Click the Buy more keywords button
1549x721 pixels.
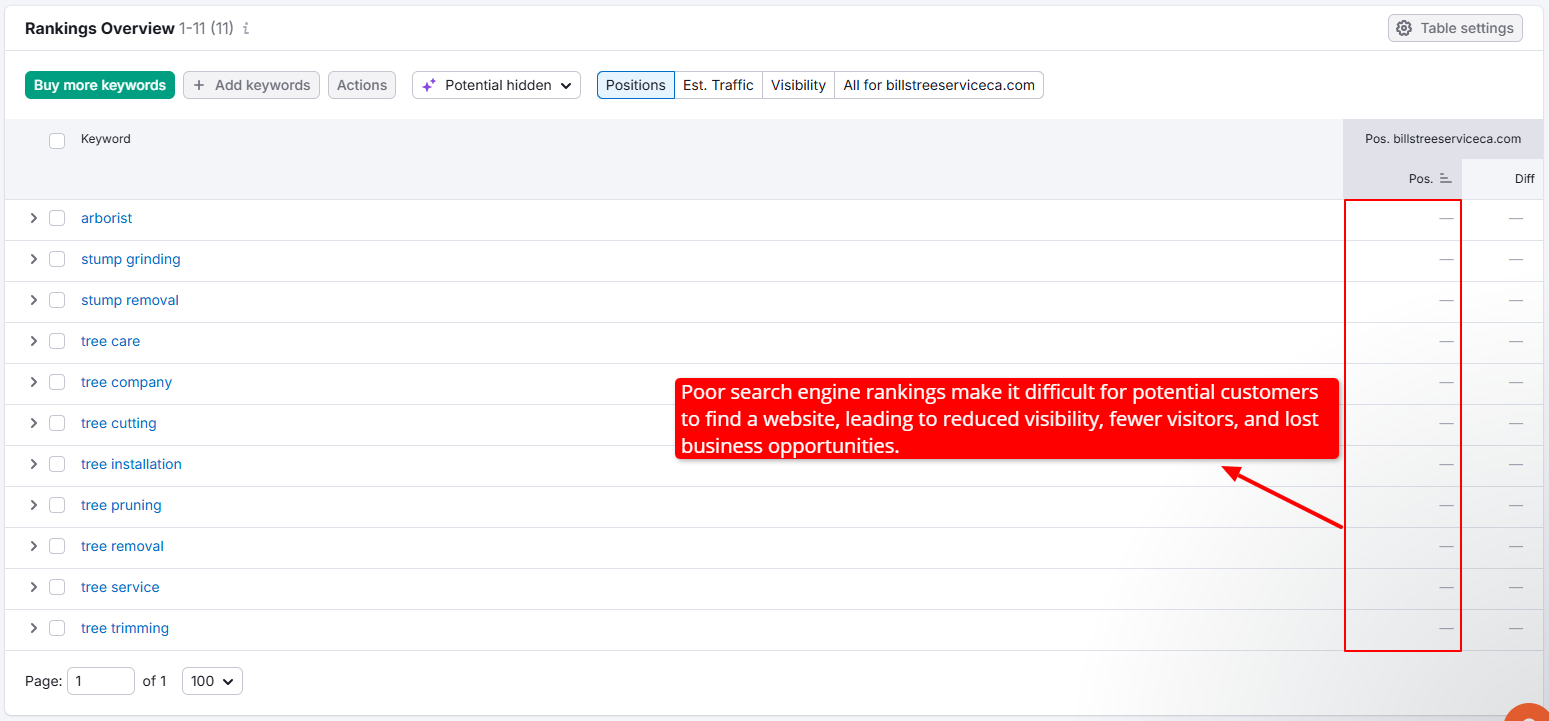coord(100,85)
